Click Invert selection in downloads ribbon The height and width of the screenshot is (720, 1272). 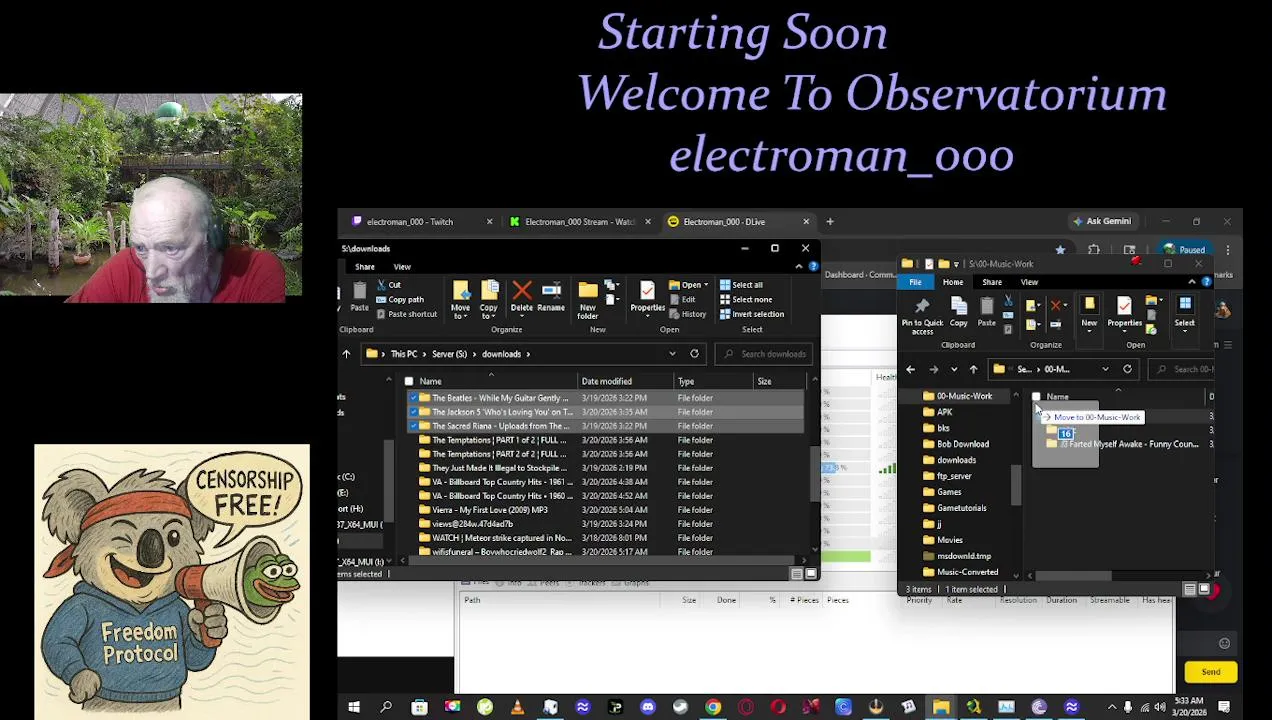(752, 314)
